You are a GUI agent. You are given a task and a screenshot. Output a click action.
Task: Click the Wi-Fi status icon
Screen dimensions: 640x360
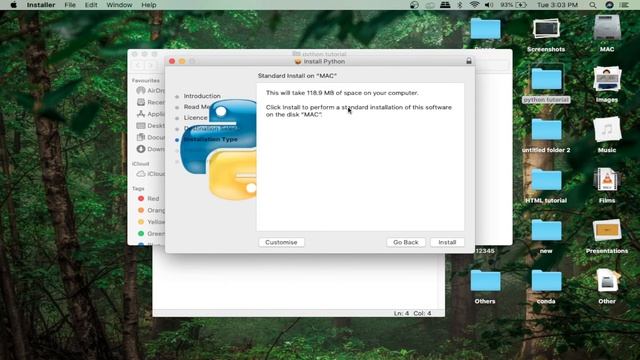pyautogui.click(x=474, y=5)
